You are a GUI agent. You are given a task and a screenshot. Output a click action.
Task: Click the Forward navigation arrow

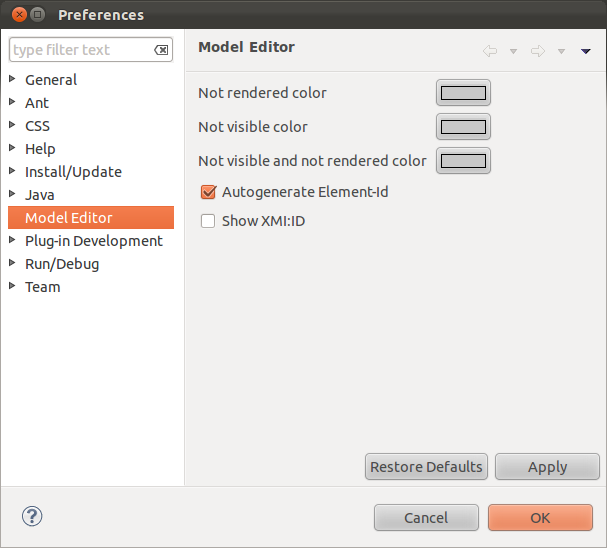(537, 51)
